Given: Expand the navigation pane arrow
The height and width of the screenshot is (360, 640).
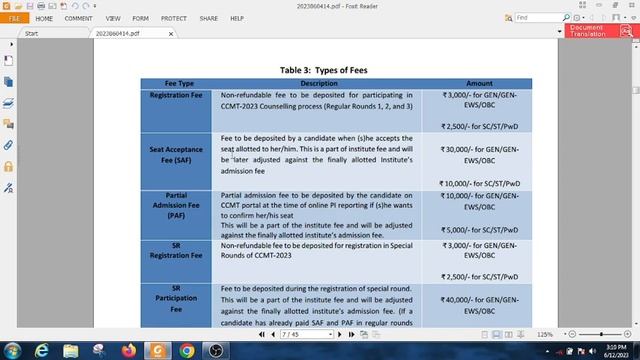Looking at the screenshot, I should coord(11,44).
